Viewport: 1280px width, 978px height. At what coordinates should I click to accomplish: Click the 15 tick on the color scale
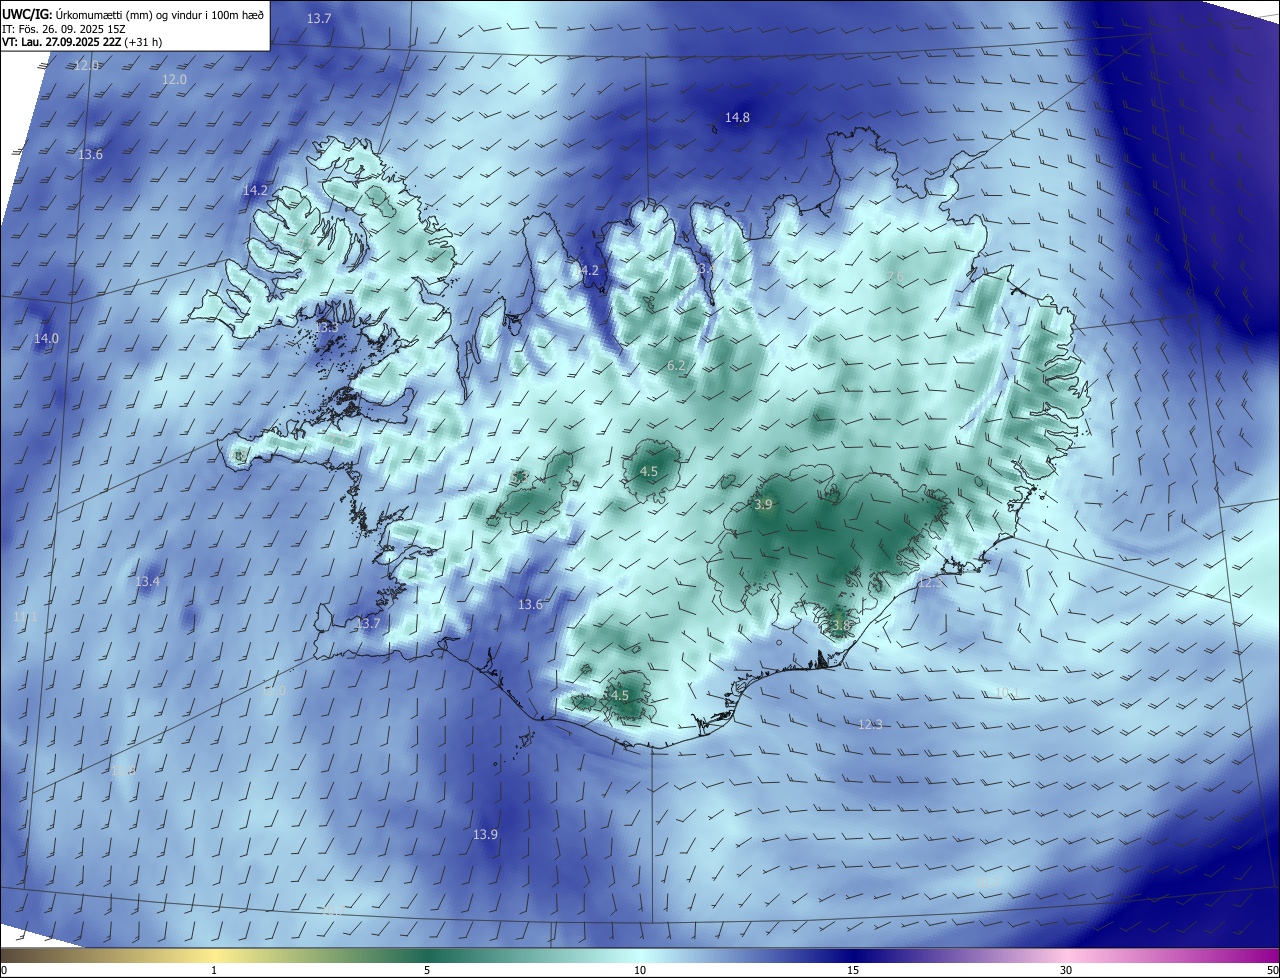tap(853, 970)
